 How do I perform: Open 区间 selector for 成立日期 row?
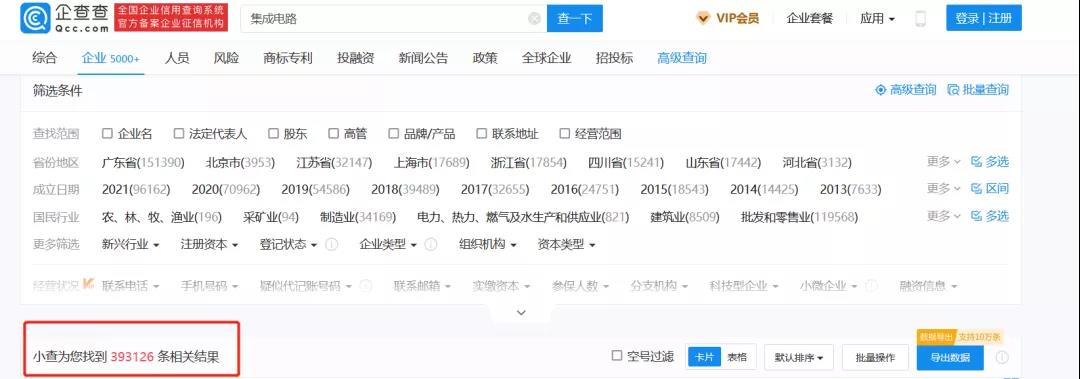coord(990,189)
